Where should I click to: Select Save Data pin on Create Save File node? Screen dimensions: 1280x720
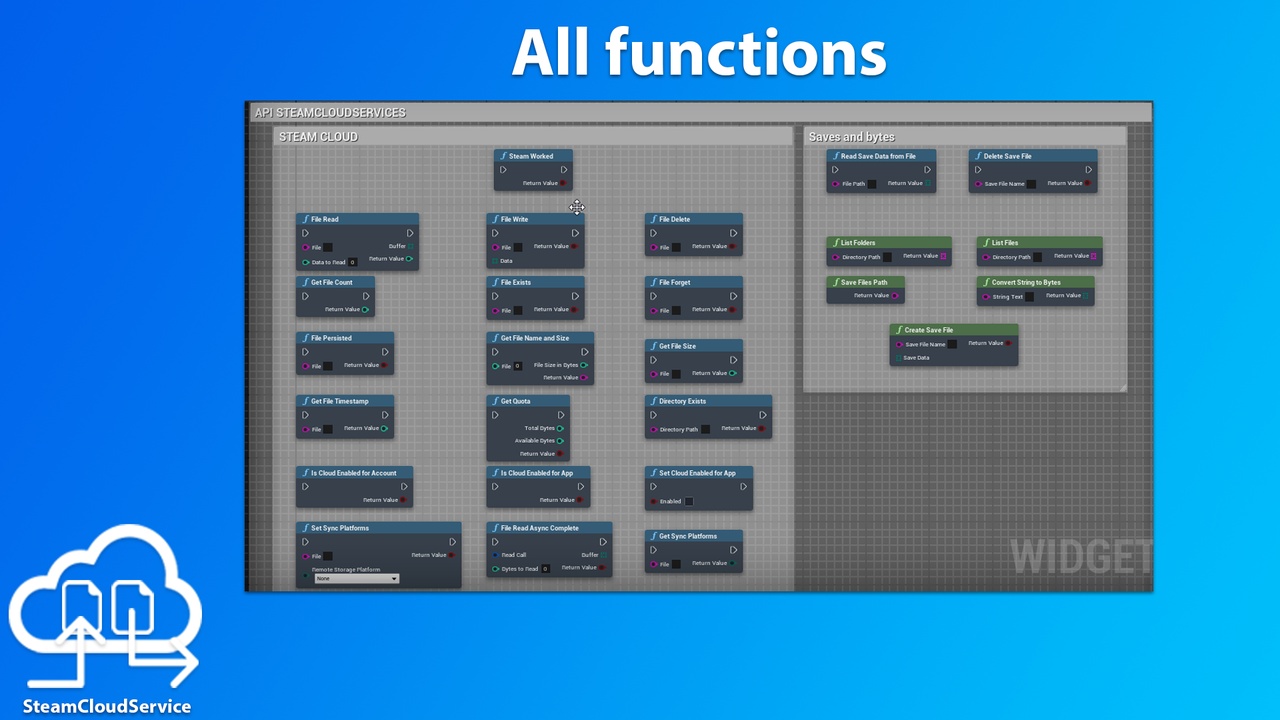click(x=898, y=357)
